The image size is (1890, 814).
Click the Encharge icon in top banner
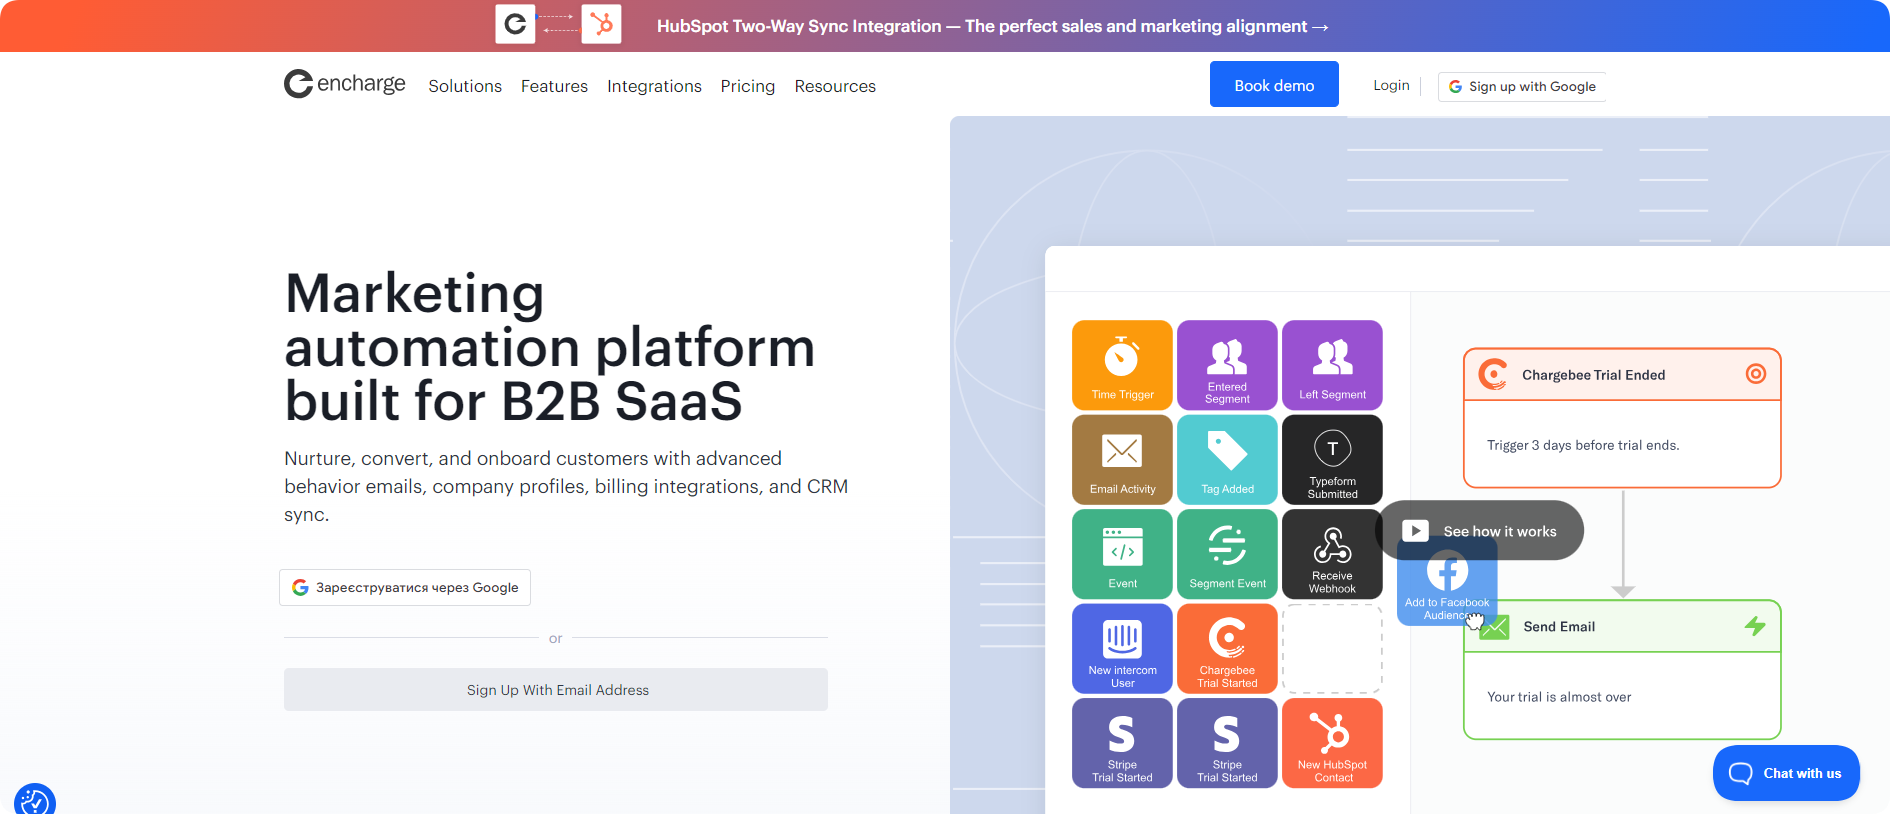[515, 24]
